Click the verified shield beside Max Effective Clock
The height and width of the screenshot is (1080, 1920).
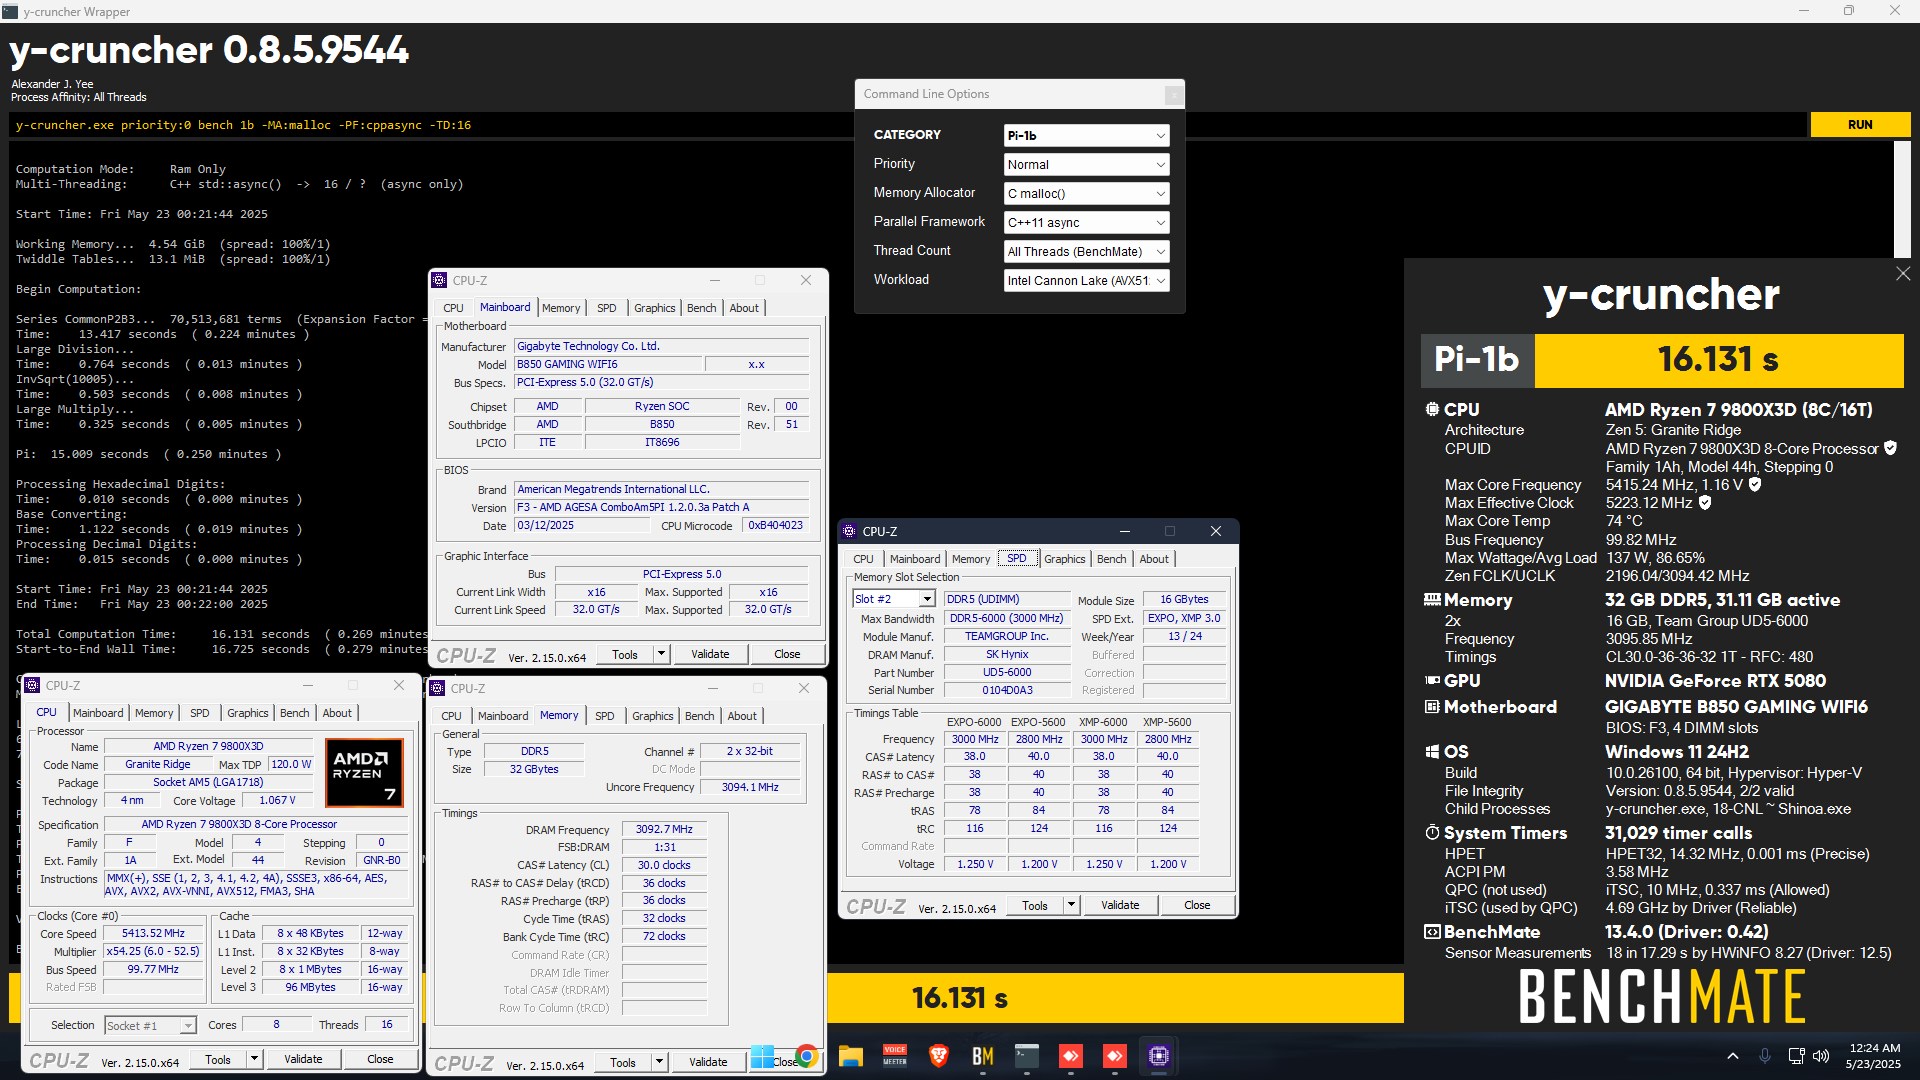[1705, 502]
